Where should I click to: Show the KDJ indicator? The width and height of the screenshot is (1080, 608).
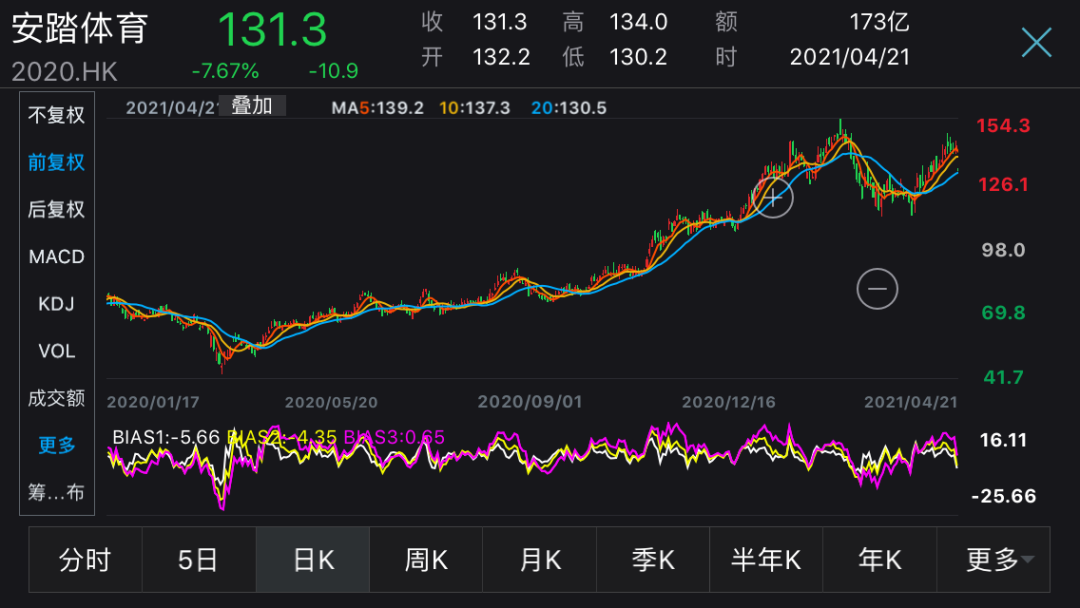pyautogui.click(x=56, y=304)
